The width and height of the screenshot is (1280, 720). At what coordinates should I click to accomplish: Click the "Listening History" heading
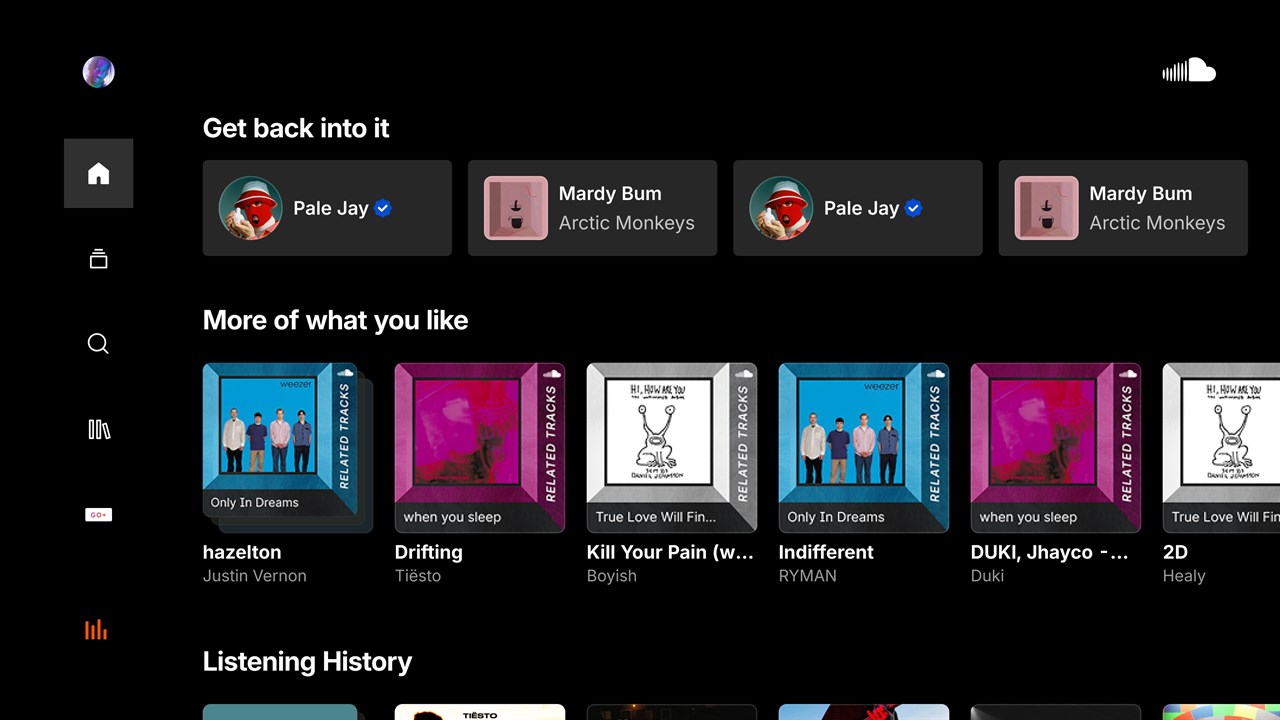click(307, 662)
